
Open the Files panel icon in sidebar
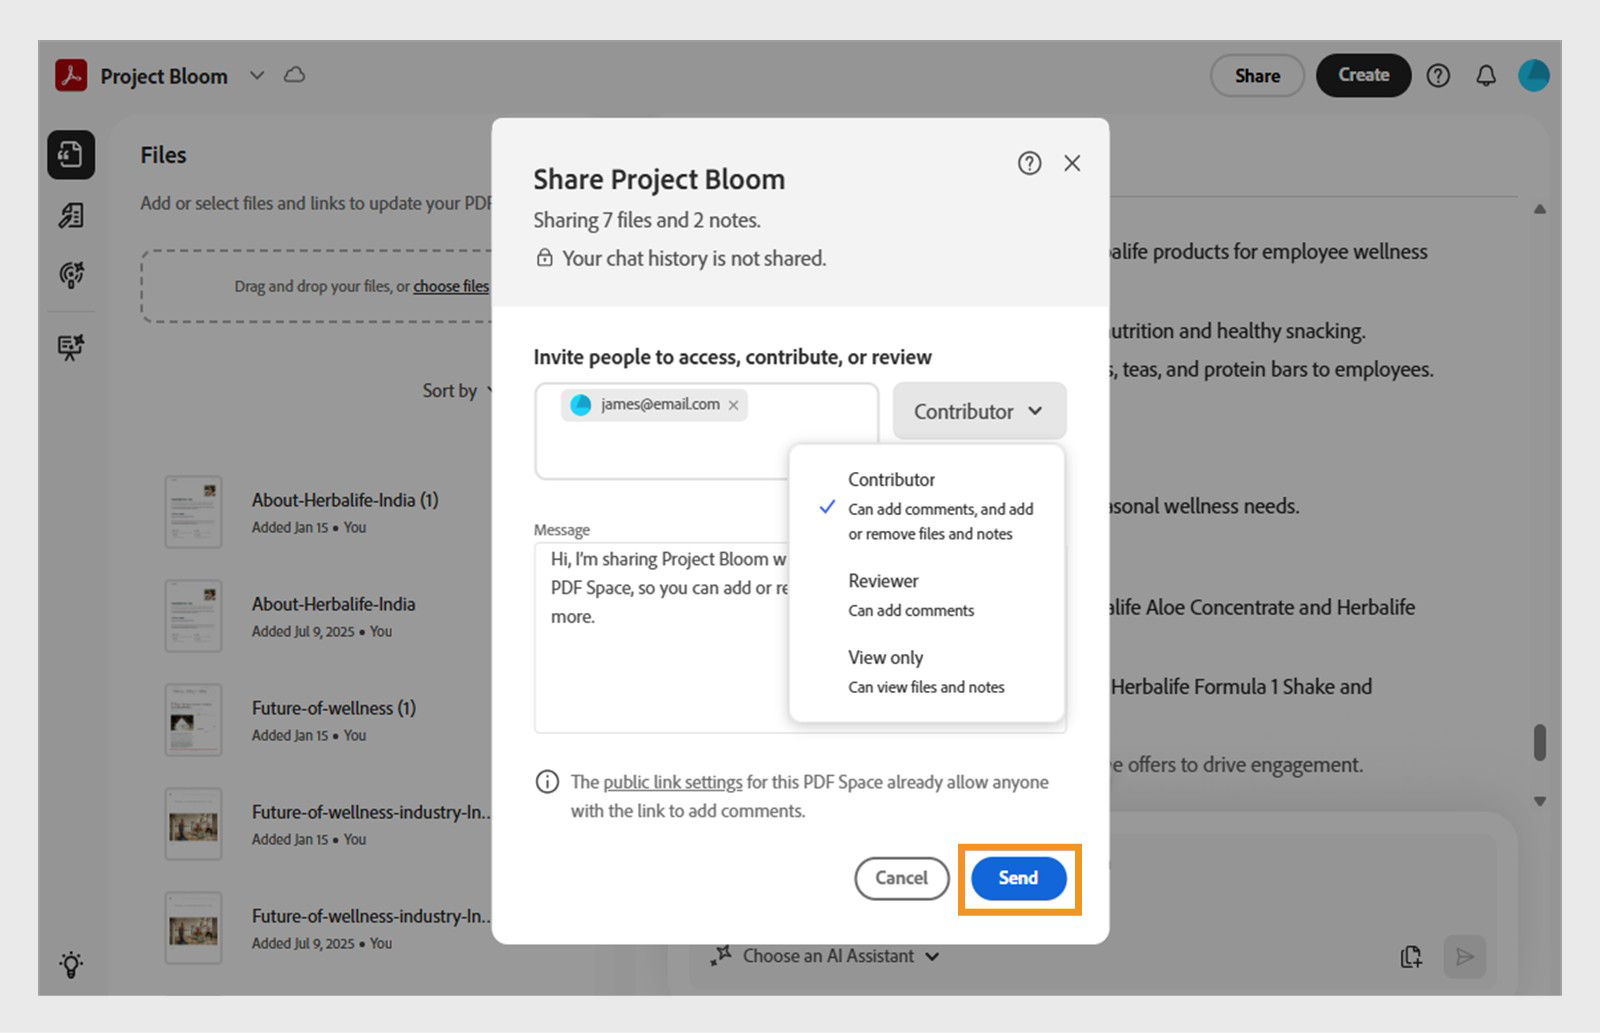coord(71,156)
